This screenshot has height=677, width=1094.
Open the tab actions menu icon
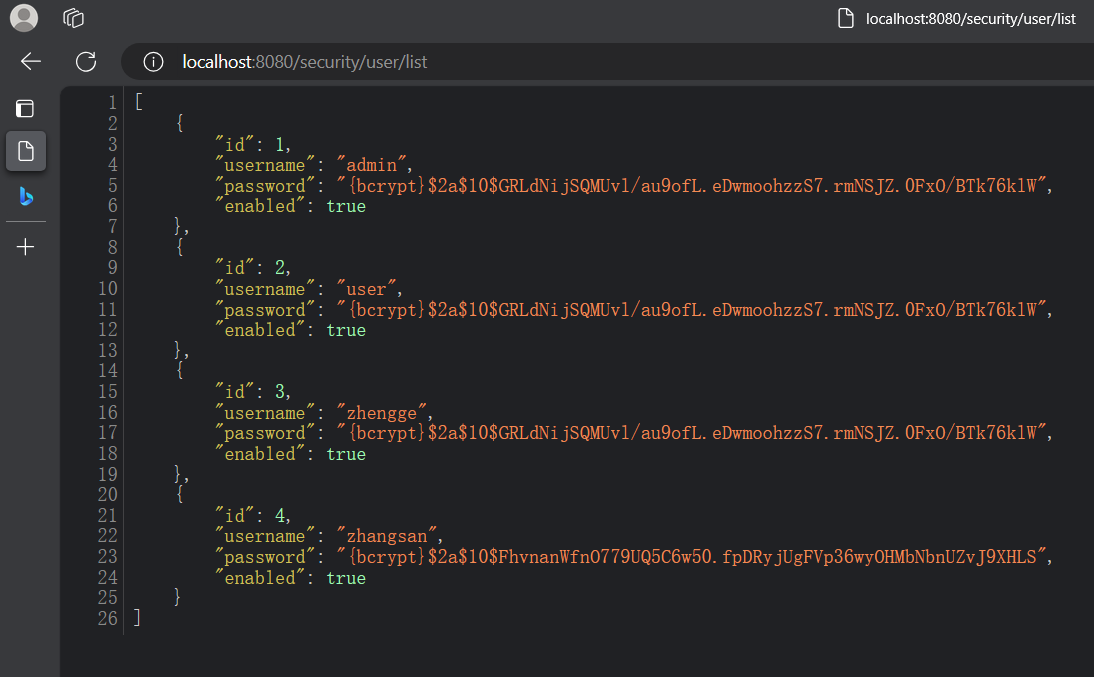pos(25,109)
